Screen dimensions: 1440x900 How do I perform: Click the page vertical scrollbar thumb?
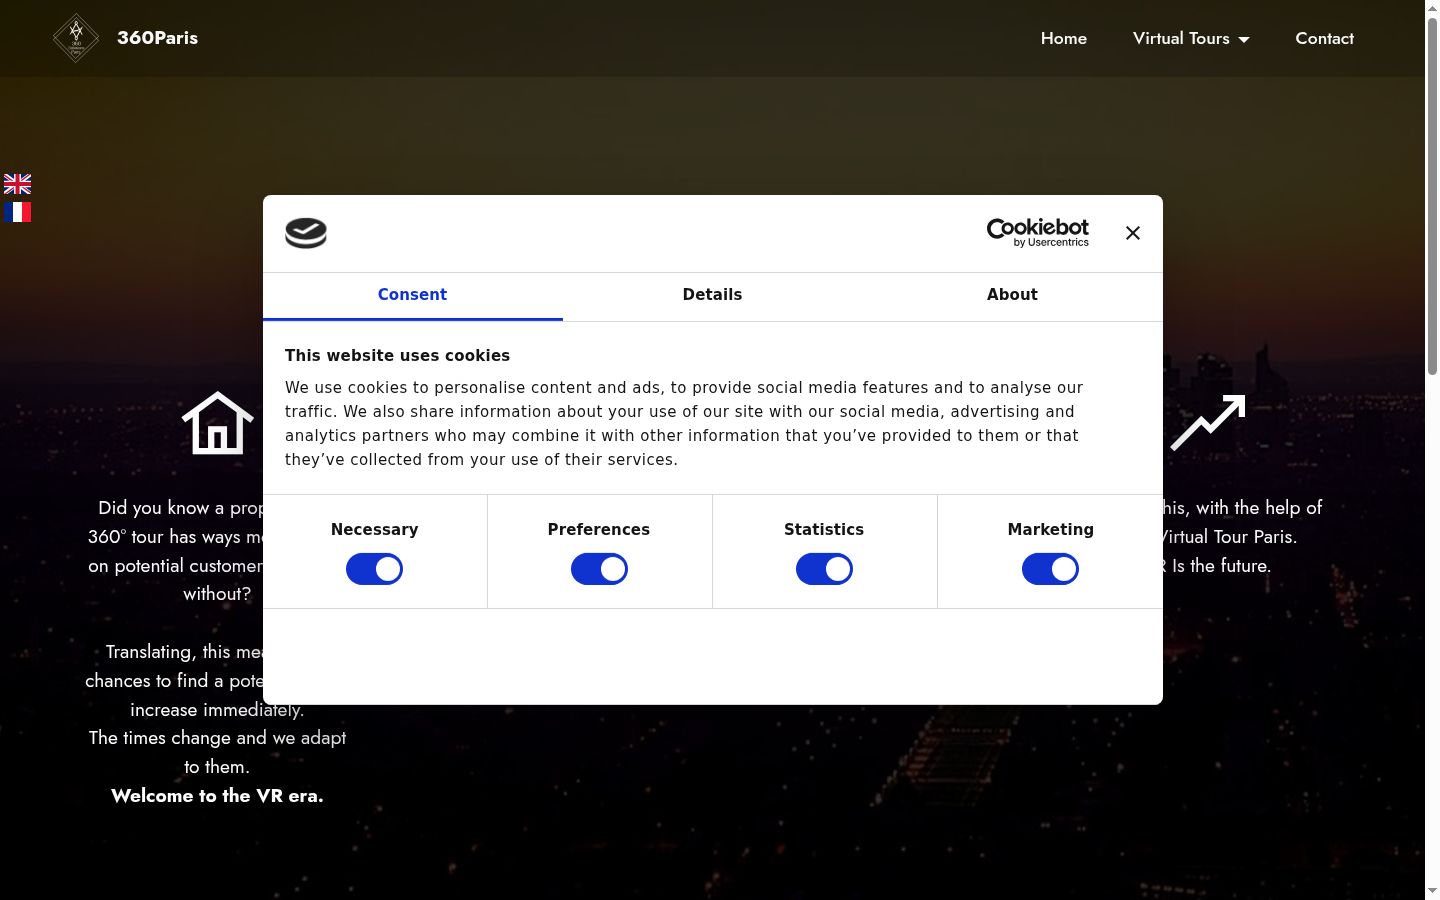1432,195
